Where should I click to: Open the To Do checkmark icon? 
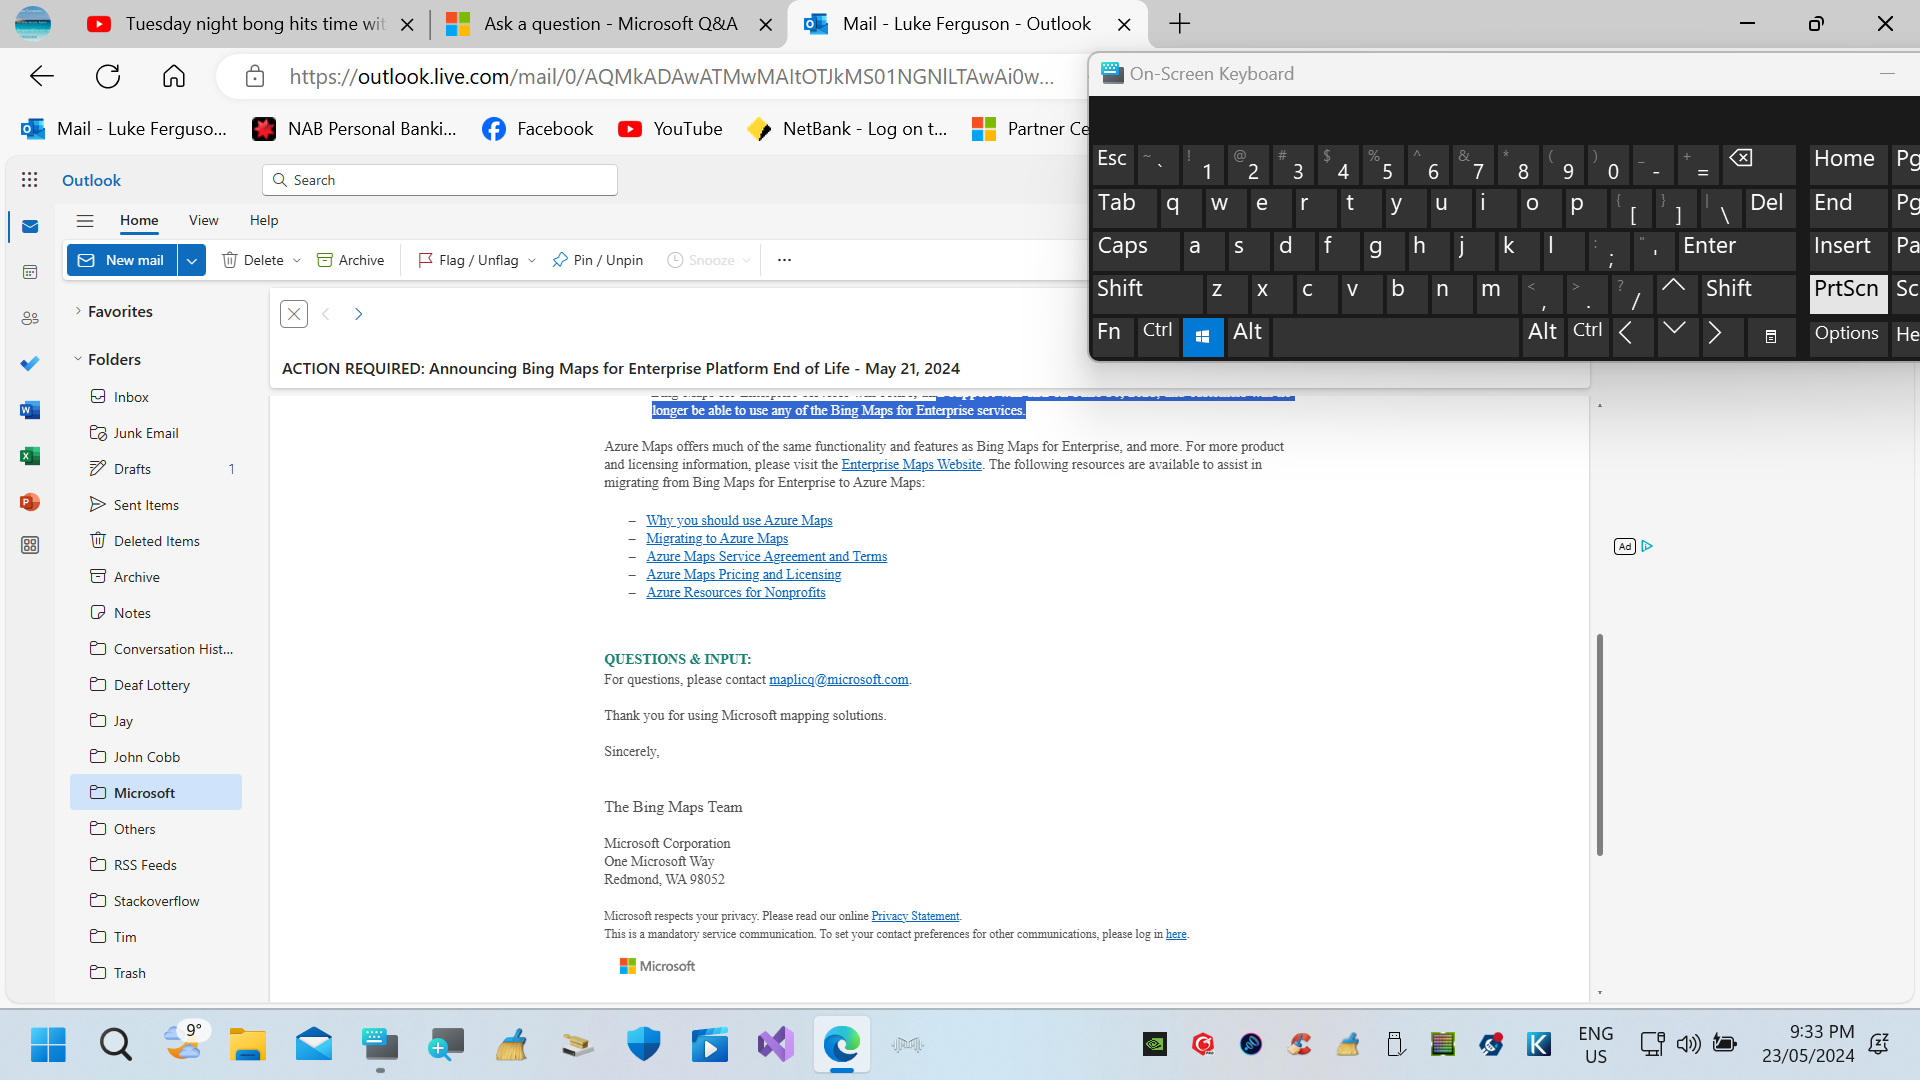(30, 364)
